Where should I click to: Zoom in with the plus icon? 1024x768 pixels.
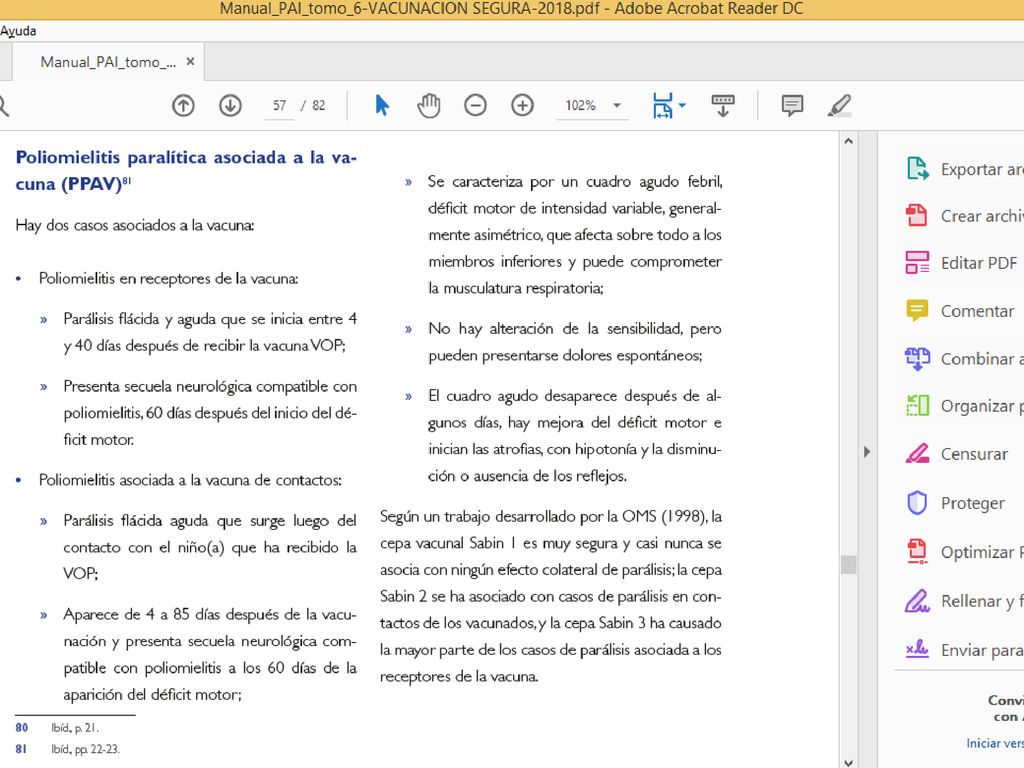coord(522,105)
